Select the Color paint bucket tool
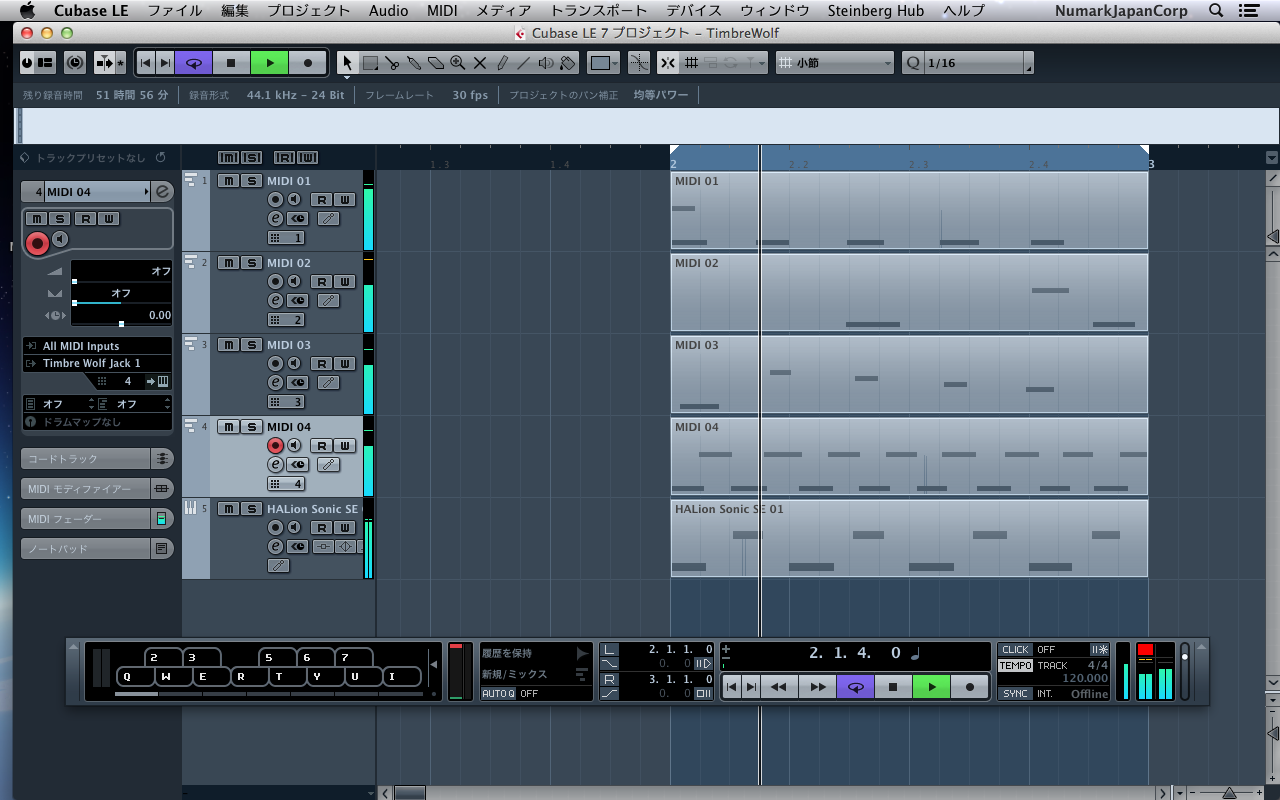 (x=567, y=63)
